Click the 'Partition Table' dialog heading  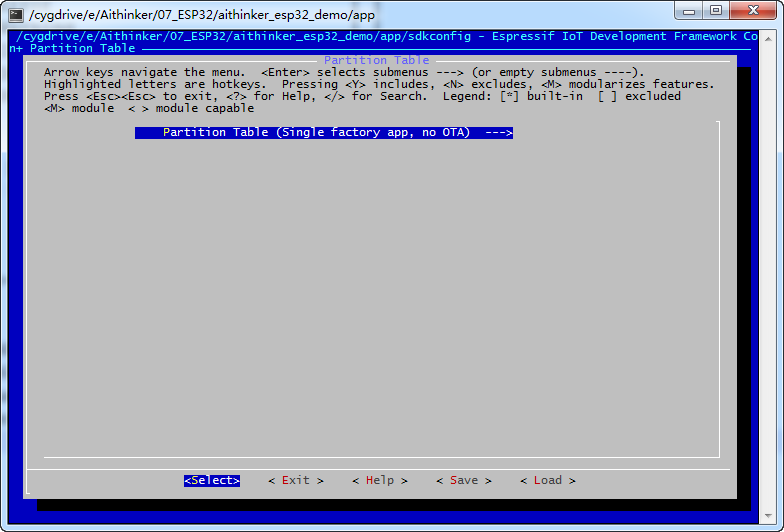coord(376,60)
